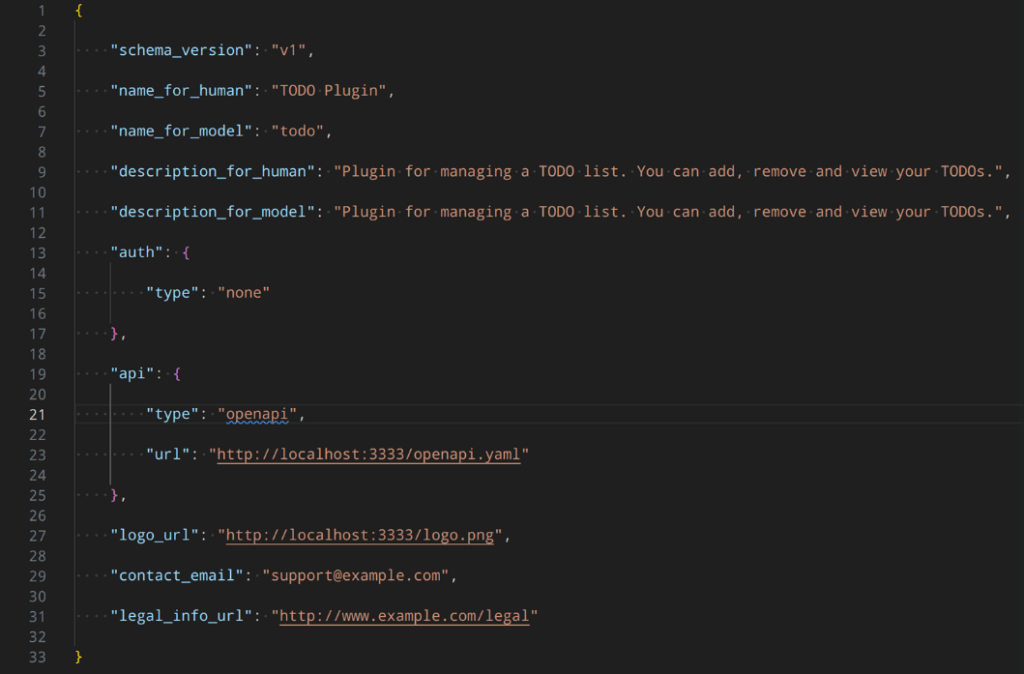Click the closing curly brace on line 33
This screenshot has height=674, width=1024.
tap(79, 656)
